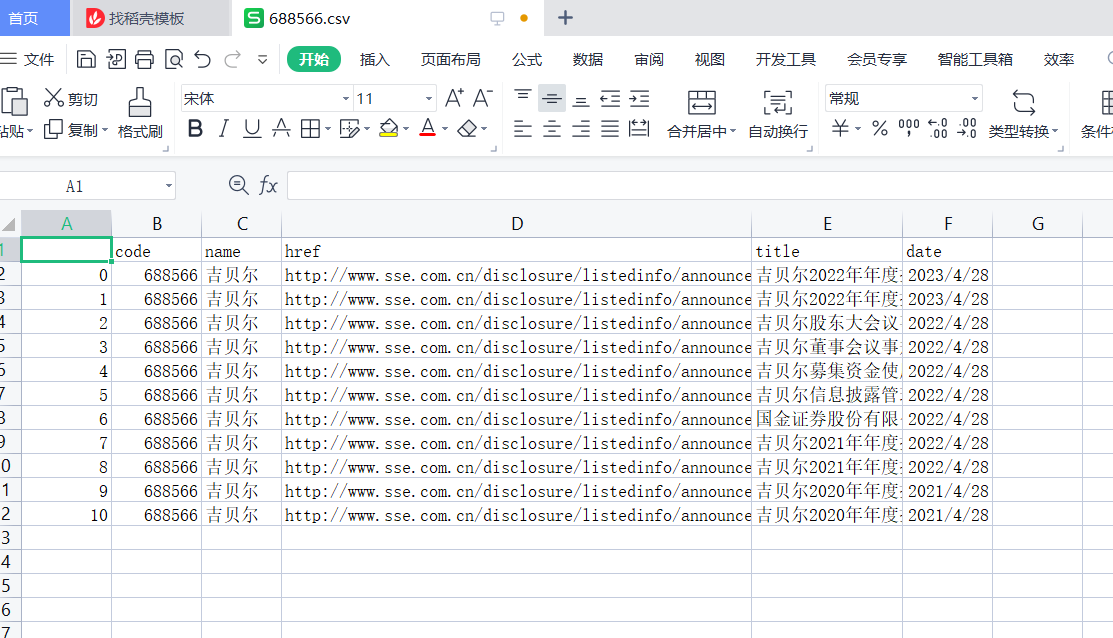Switch to 公式 ribbon tab

pyautogui.click(x=527, y=59)
